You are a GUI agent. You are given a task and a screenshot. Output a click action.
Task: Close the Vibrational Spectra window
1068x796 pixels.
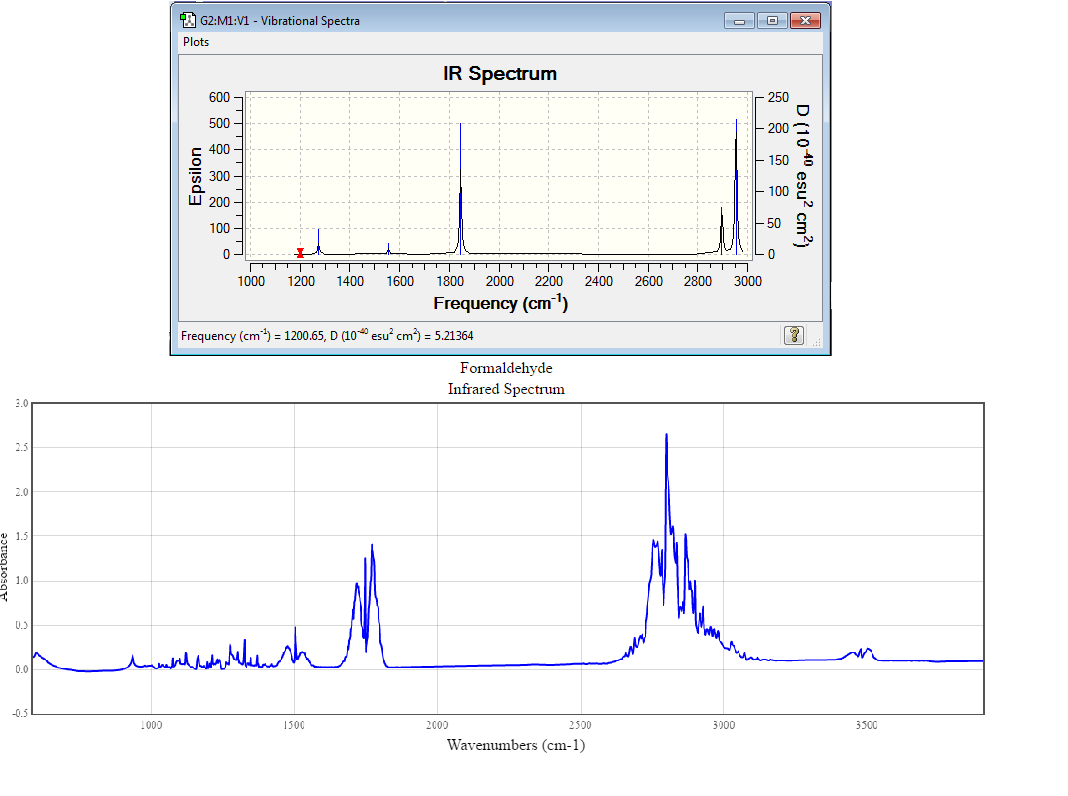coord(804,20)
